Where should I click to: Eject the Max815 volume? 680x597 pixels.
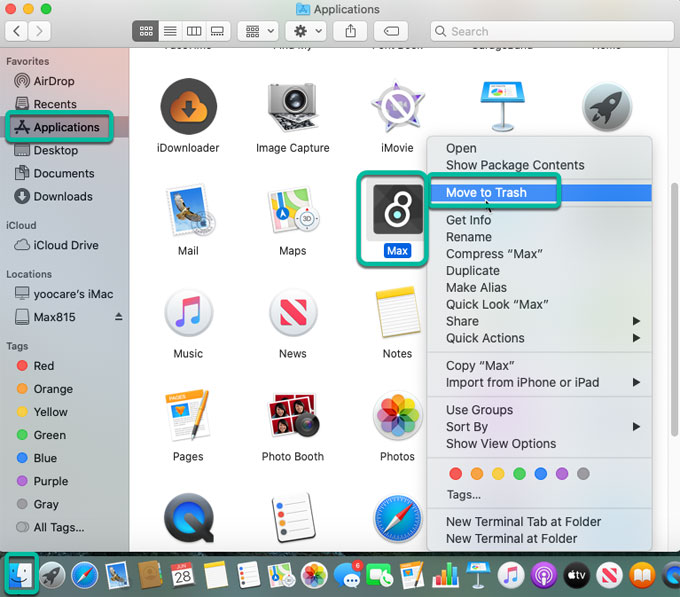(119, 317)
